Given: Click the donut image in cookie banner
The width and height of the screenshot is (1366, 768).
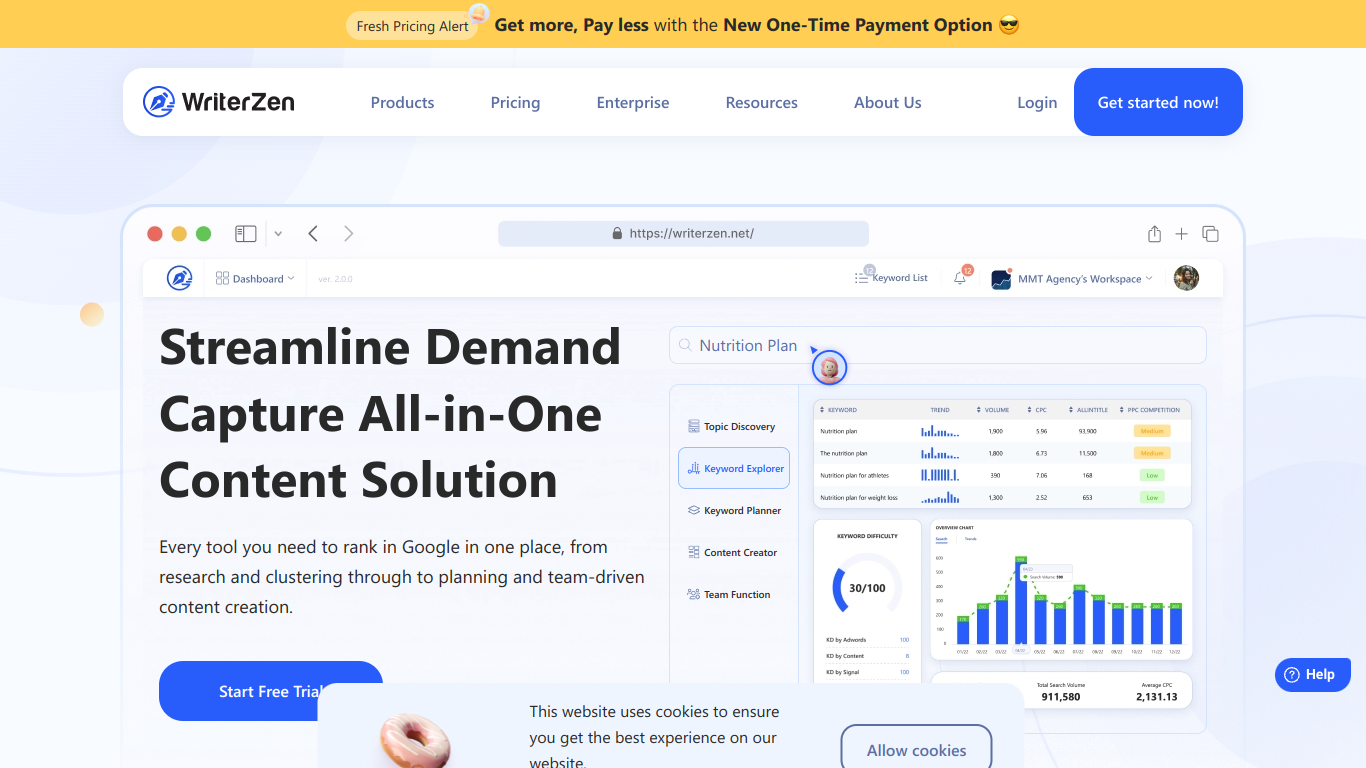Looking at the screenshot, I should tap(415, 741).
